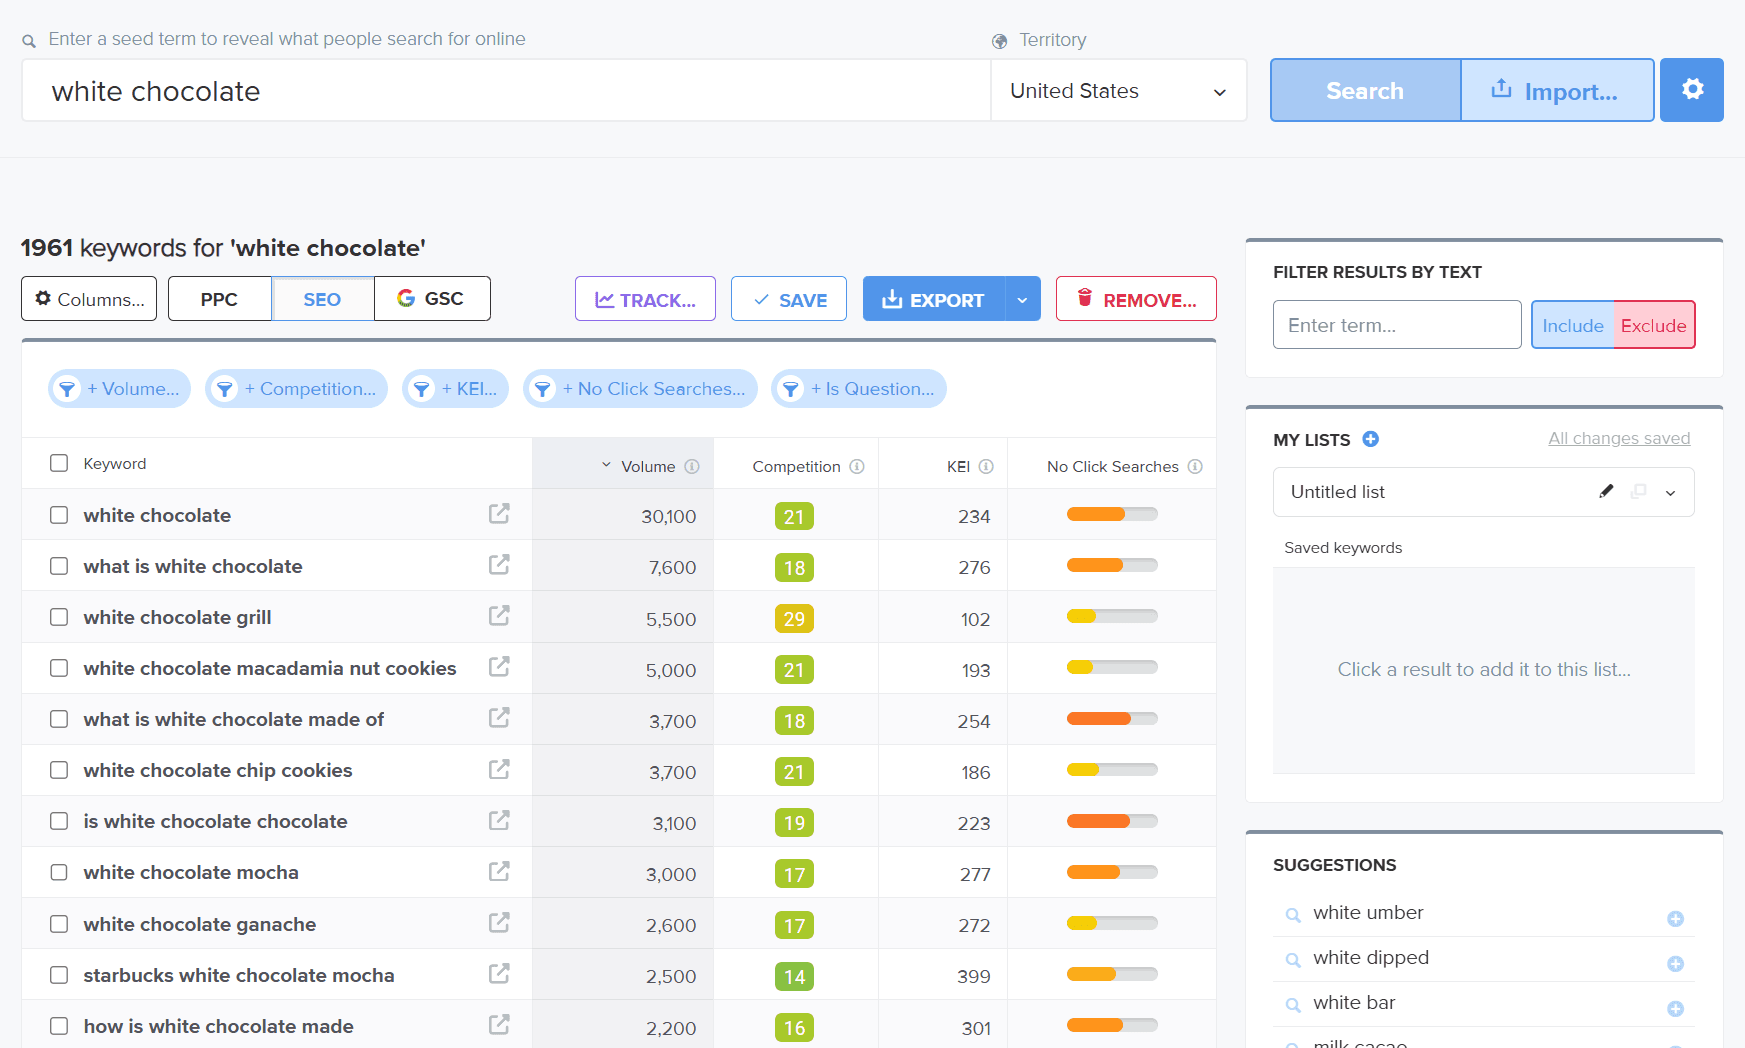The width and height of the screenshot is (1745, 1048).
Task: Open the Territory United States dropdown
Action: [1118, 91]
